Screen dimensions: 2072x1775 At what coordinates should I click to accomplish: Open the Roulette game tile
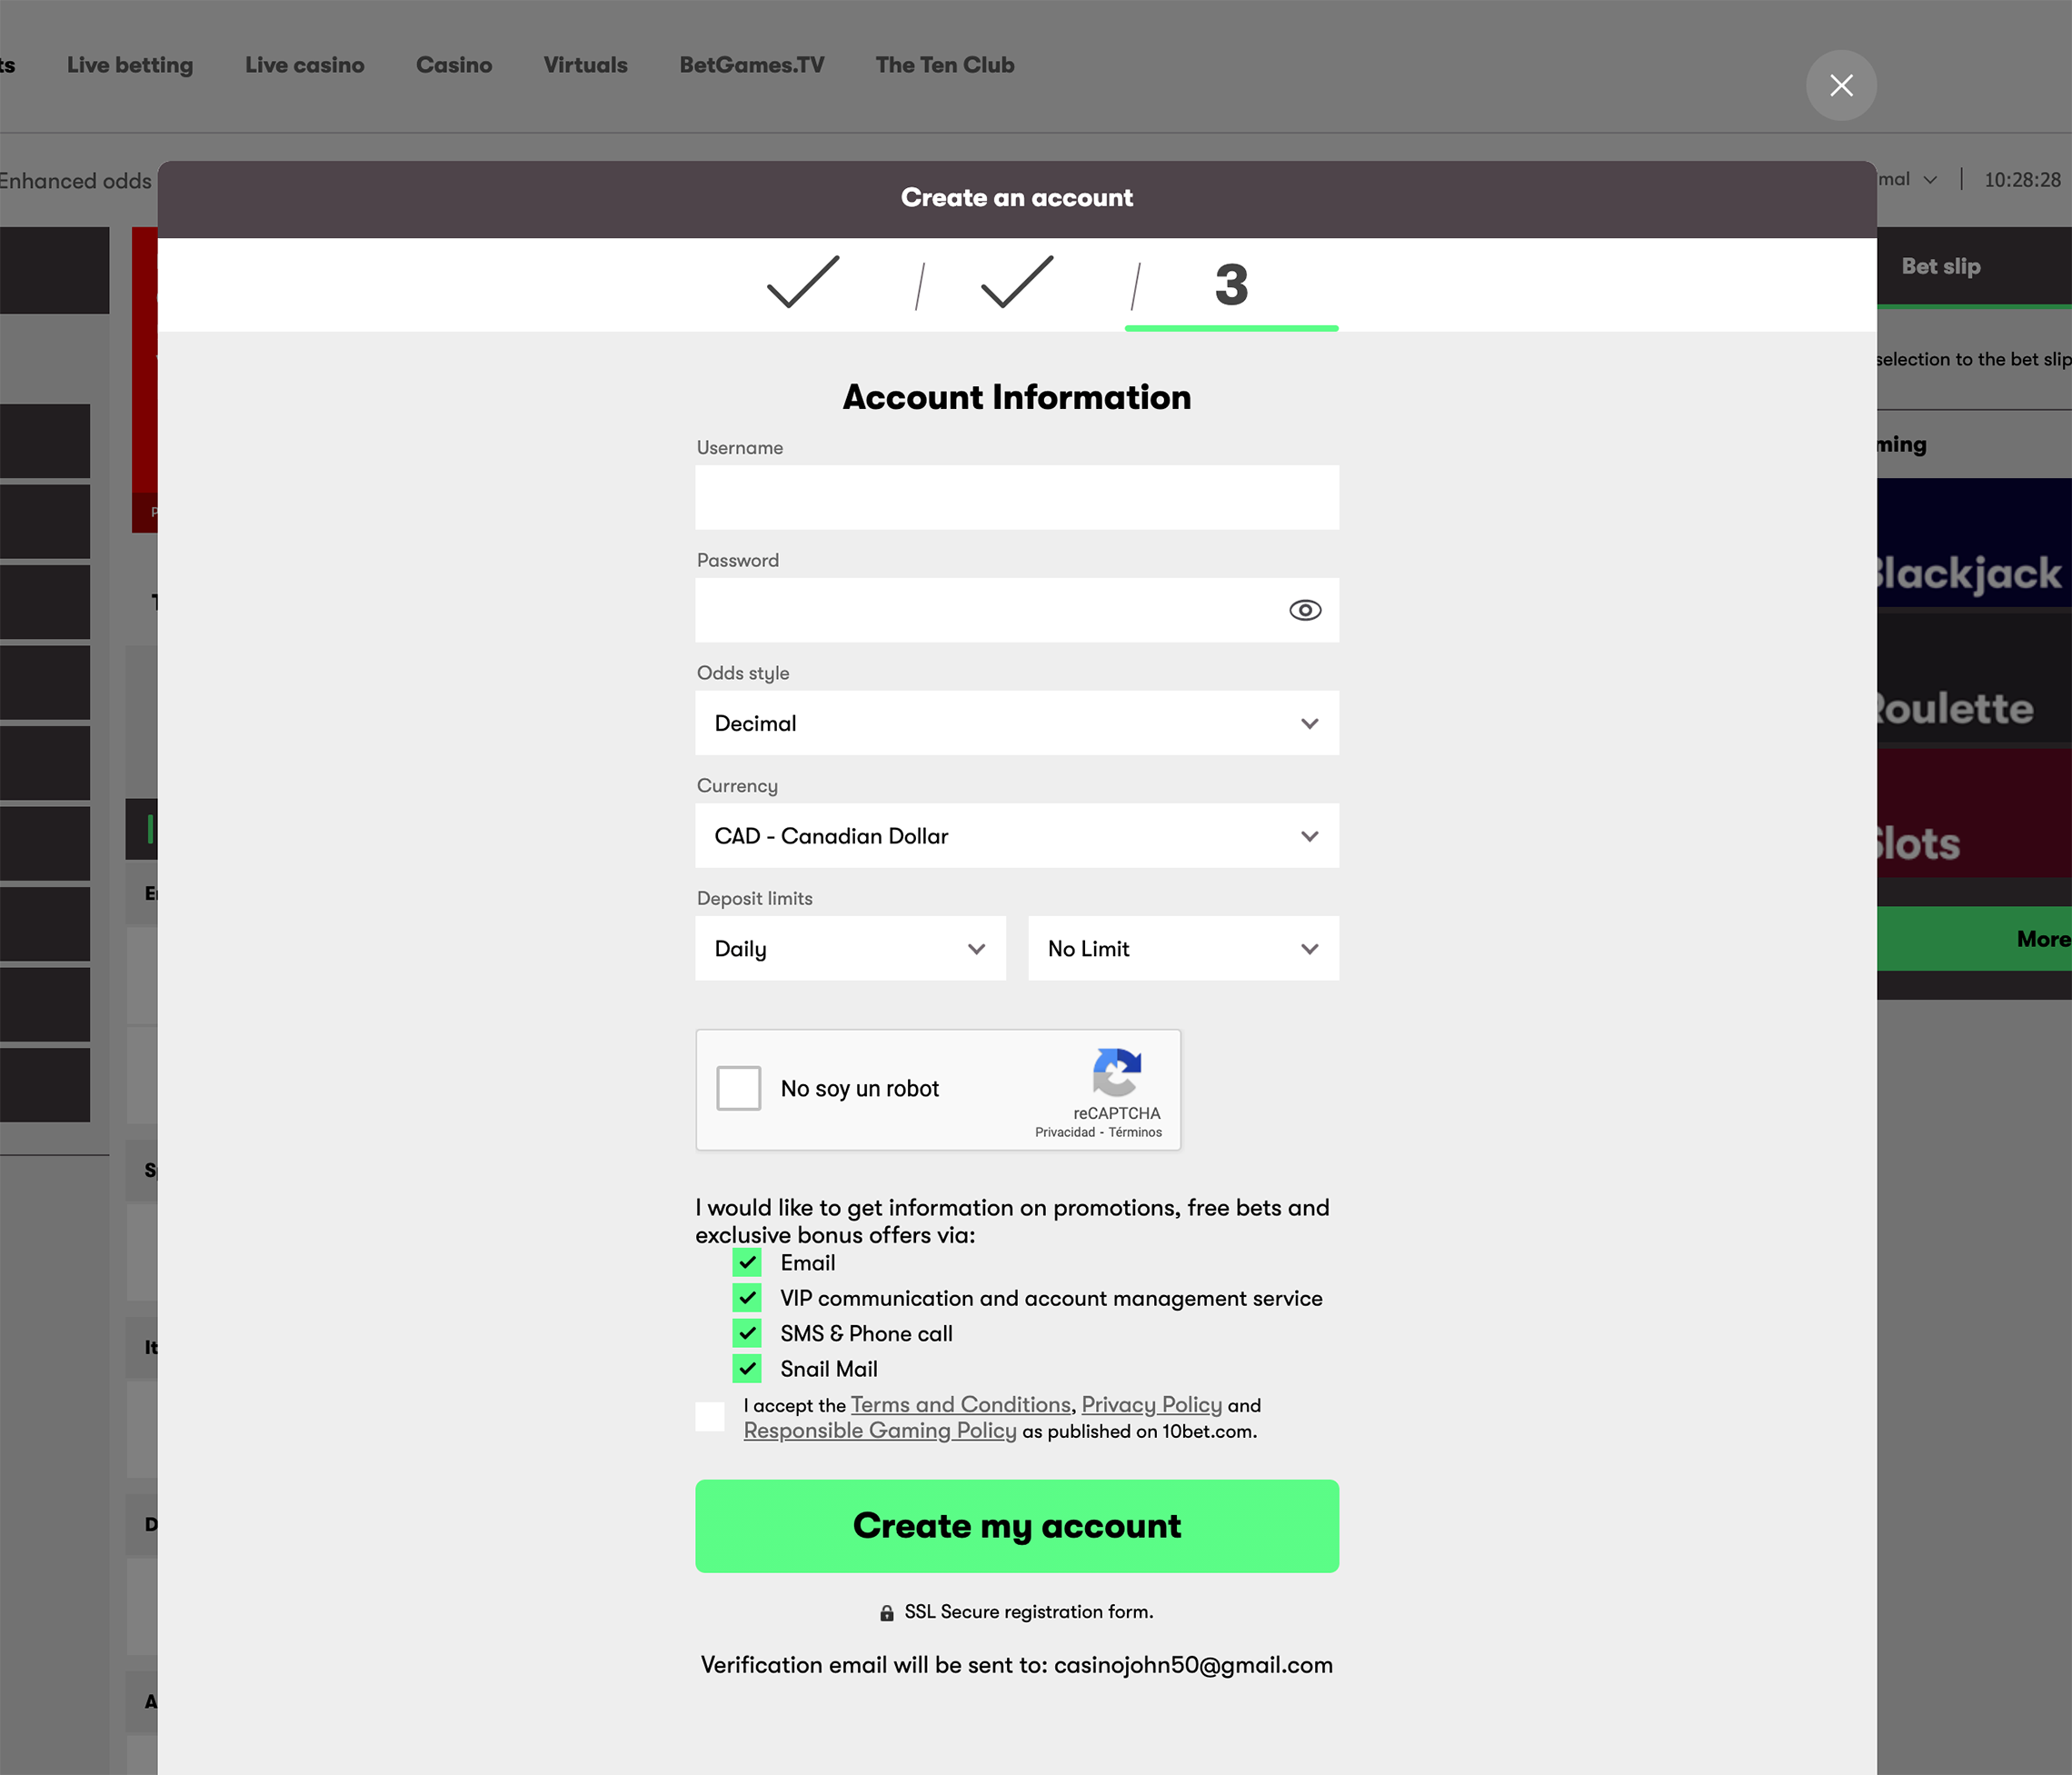(x=1974, y=678)
